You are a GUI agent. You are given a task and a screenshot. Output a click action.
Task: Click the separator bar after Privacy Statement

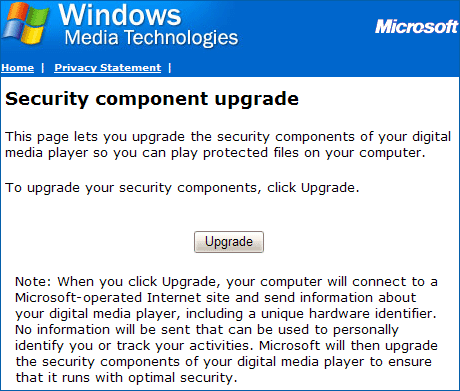pos(170,68)
